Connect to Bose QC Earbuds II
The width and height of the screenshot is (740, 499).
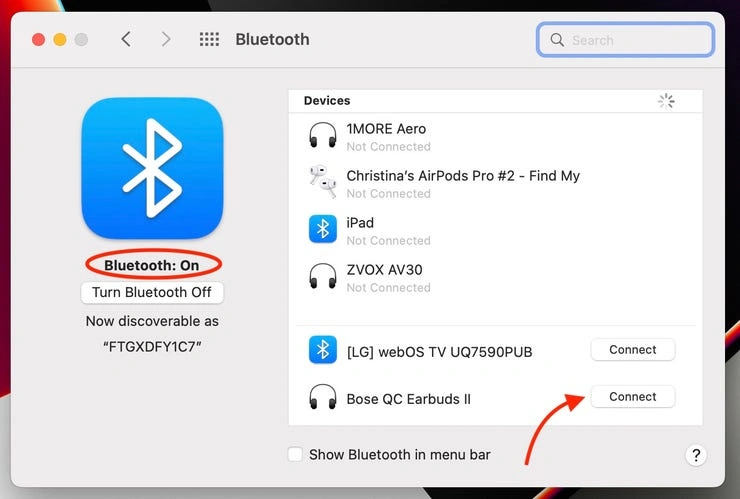[x=632, y=397]
